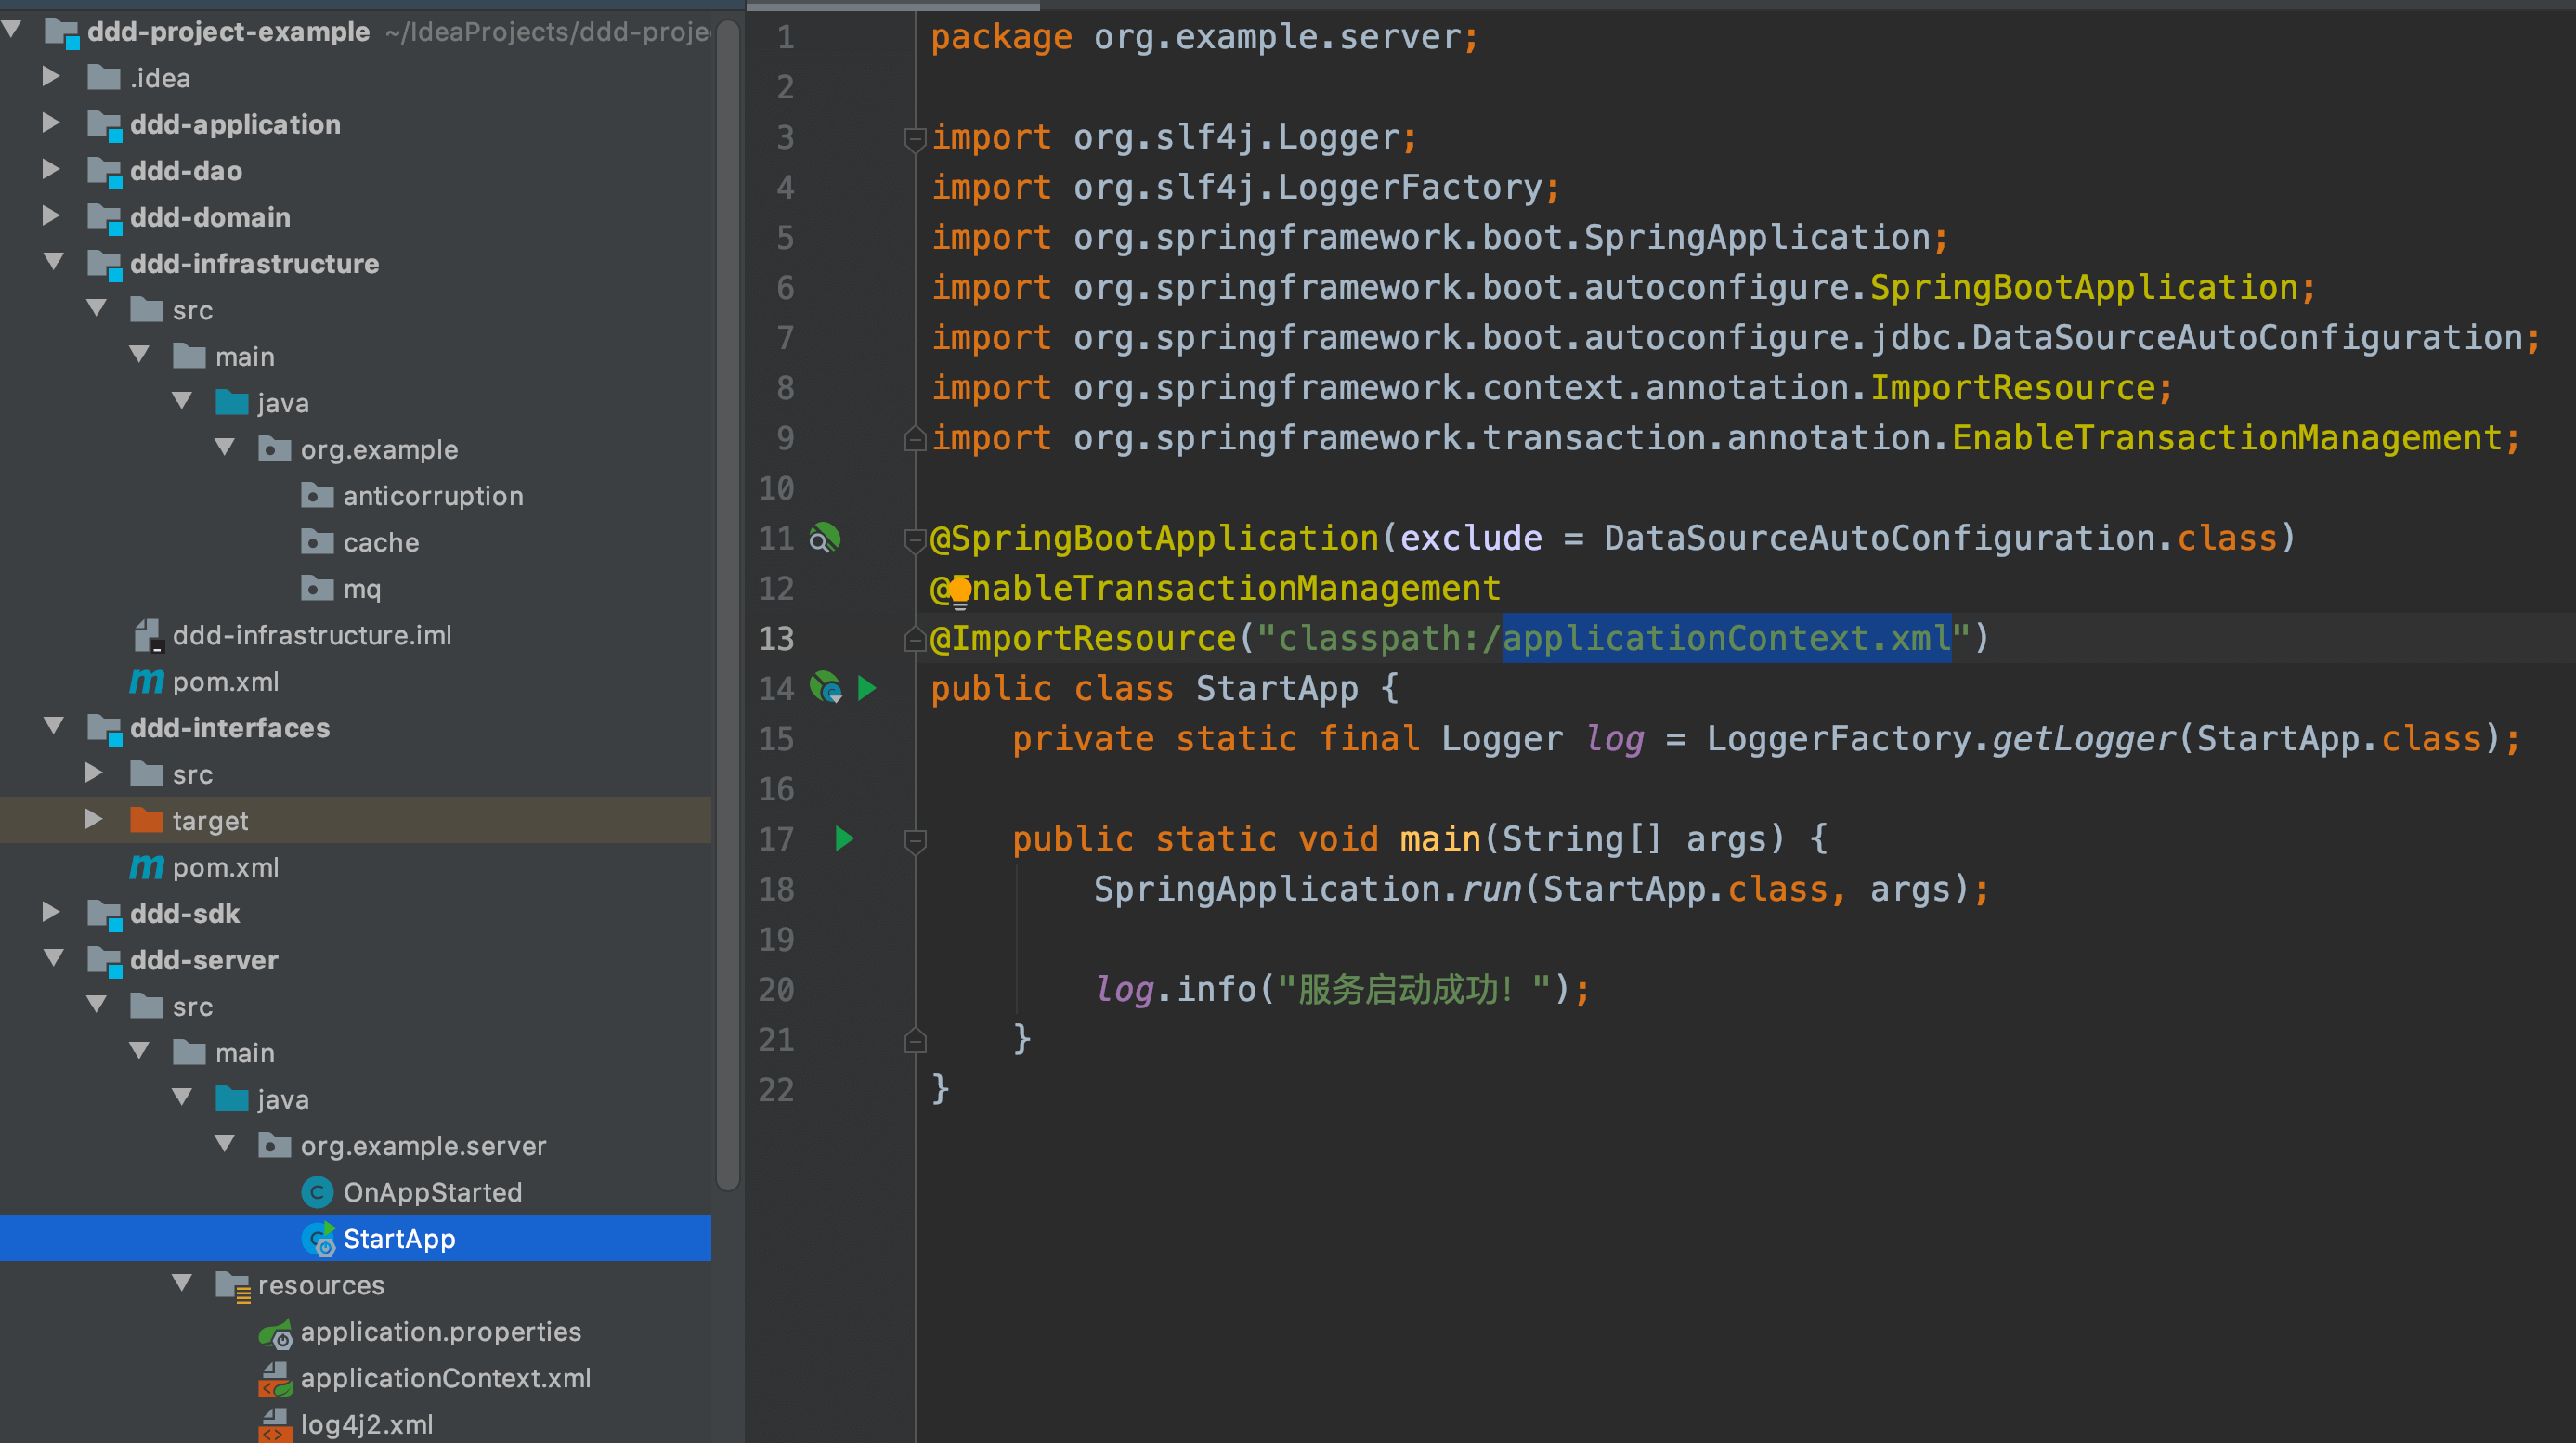Click the Maven icon of ddd-interfaces pom.xml
Screen dimensions: 2576x1443
coord(146,867)
